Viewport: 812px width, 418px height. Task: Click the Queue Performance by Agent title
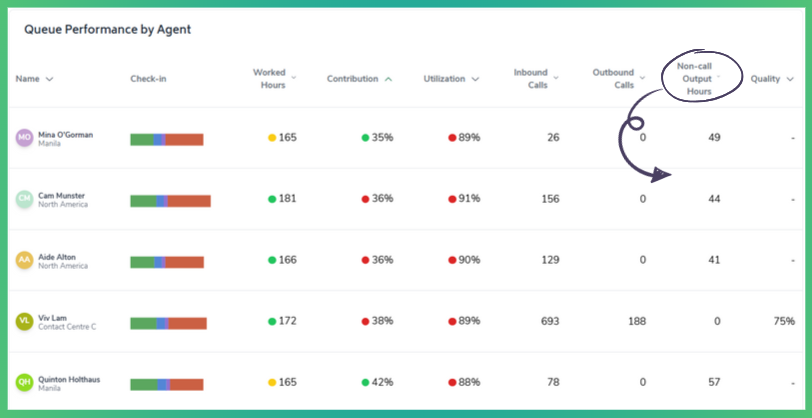(108, 30)
